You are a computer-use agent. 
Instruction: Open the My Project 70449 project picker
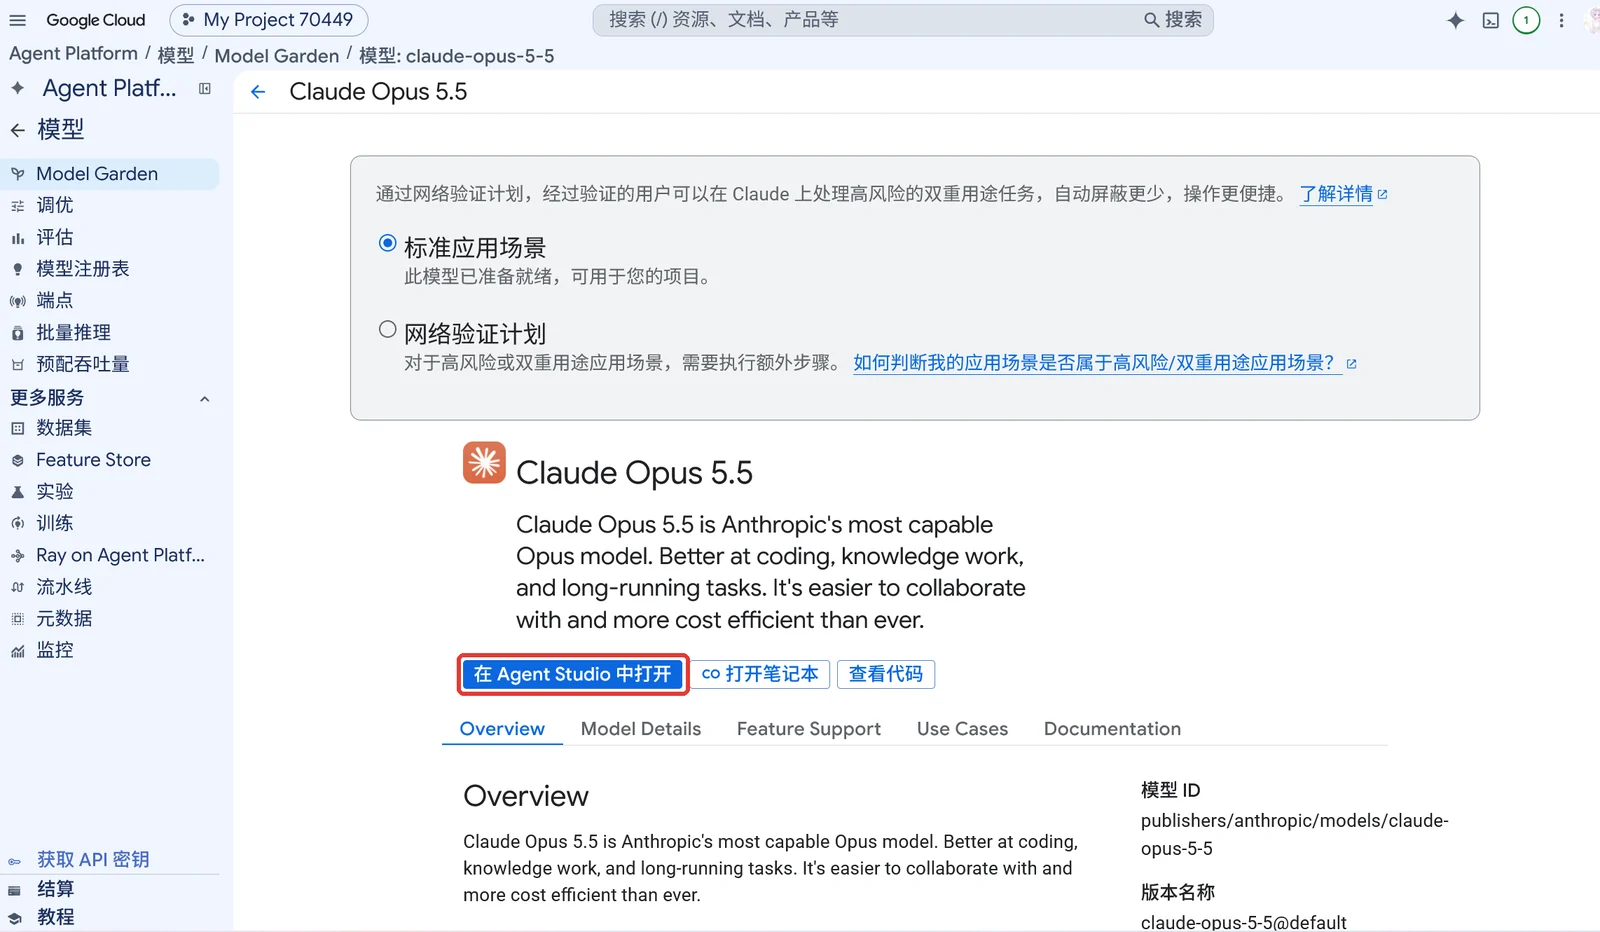click(269, 20)
